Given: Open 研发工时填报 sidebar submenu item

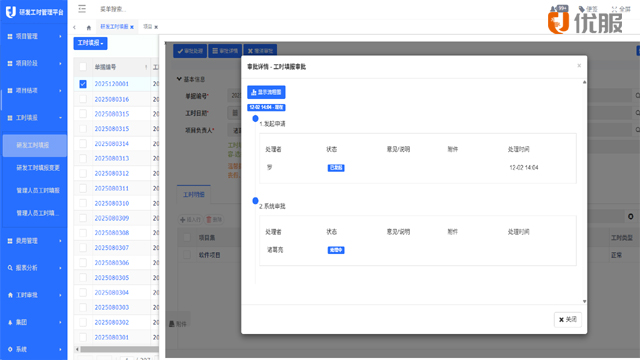Looking at the screenshot, I should pyautogui.click(x=34, y=145).
